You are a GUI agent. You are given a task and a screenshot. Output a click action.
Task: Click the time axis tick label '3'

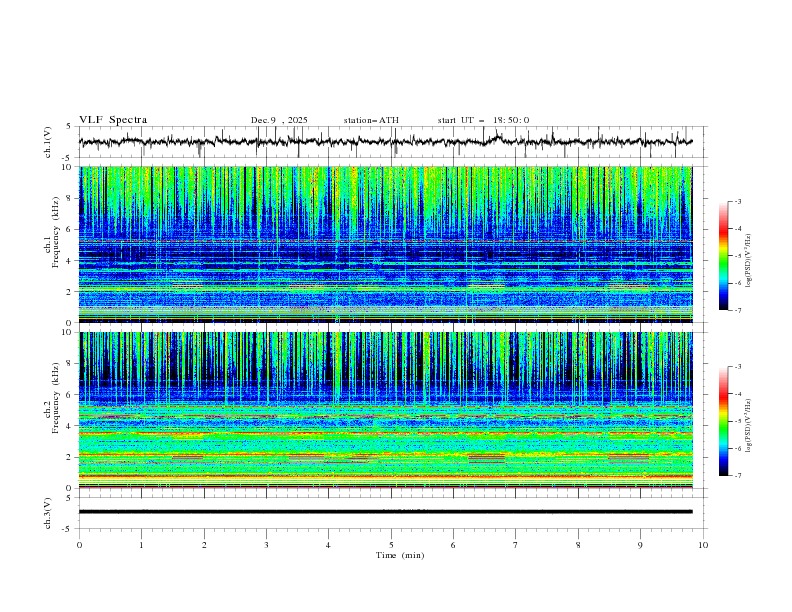[x=266, y=545]
